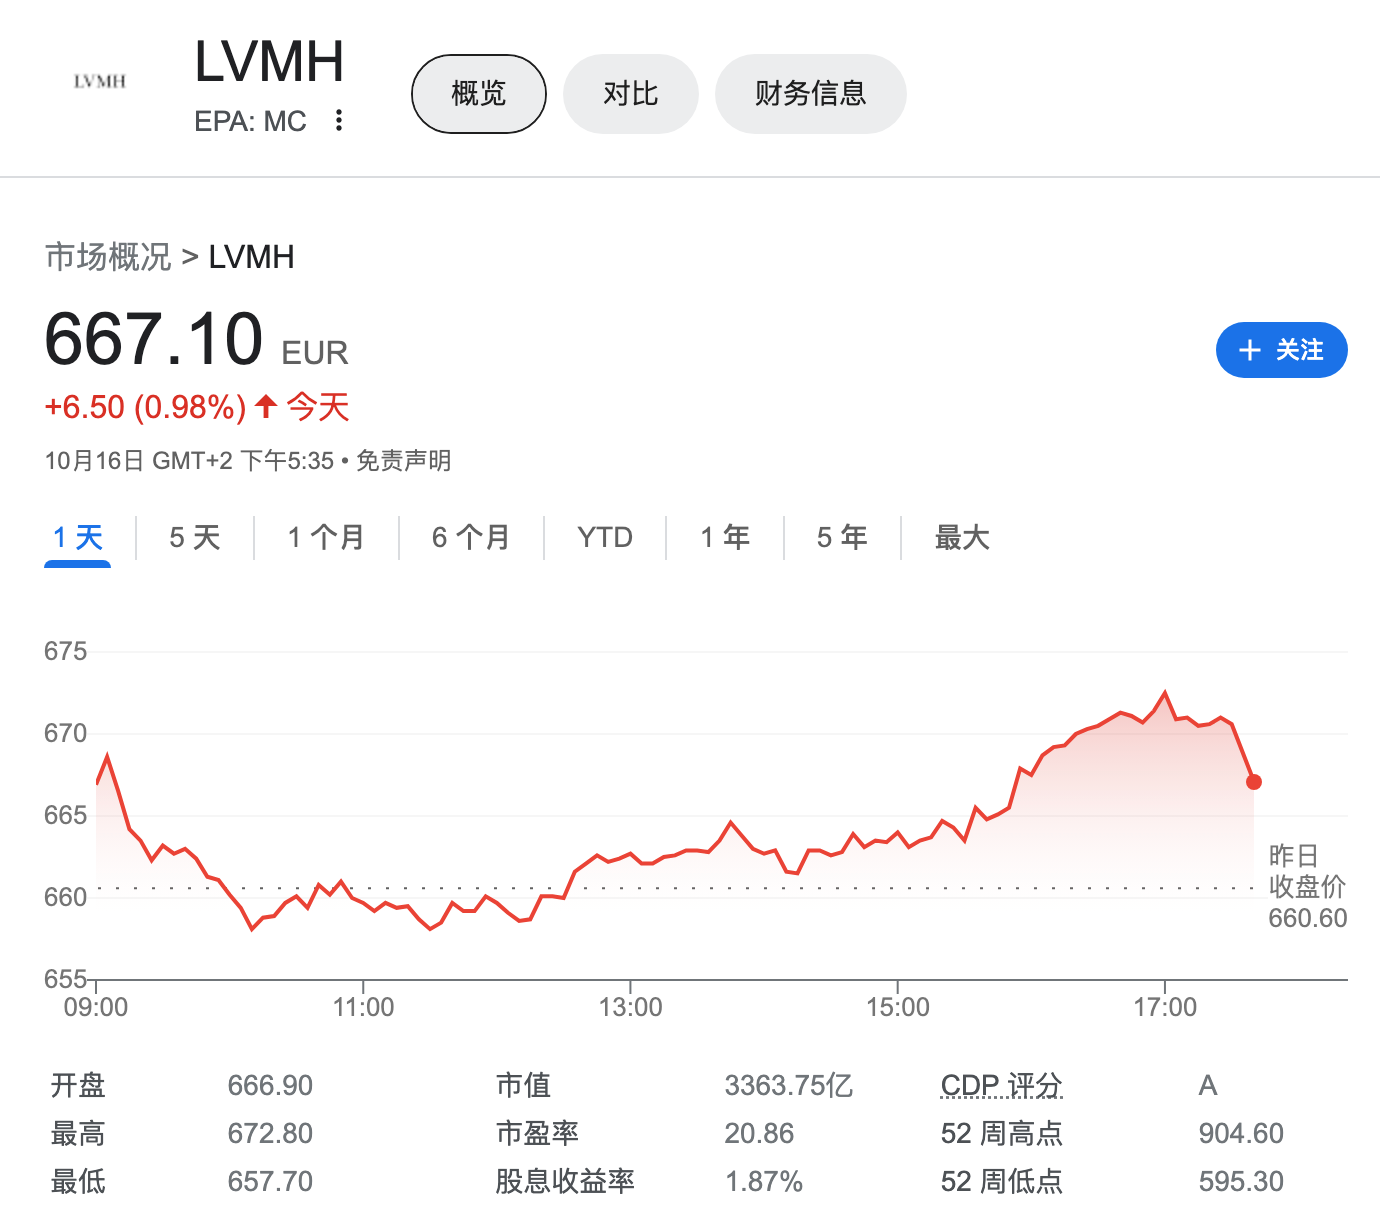
Task: Open the 财务信息 tab
Action: point(811,94)
